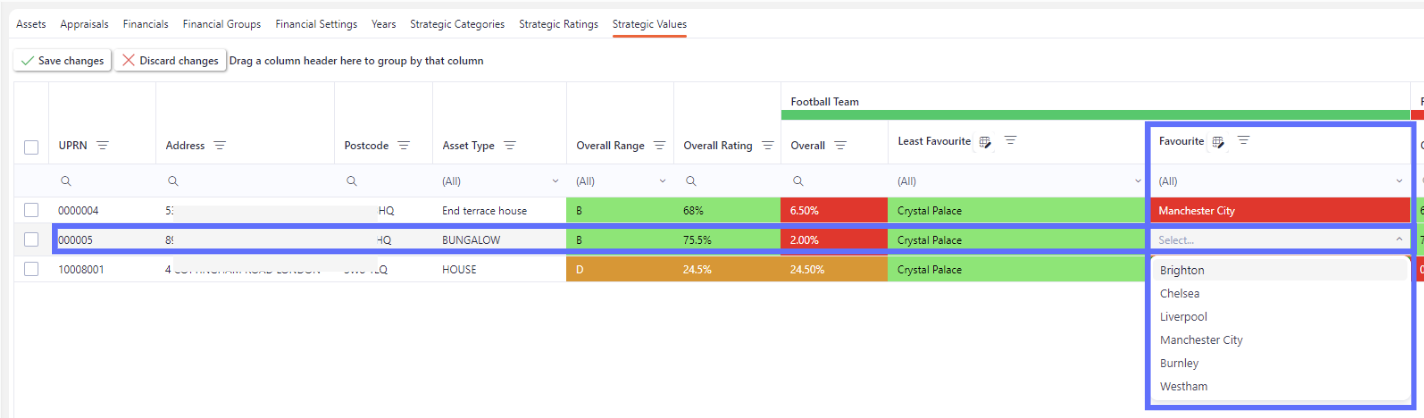Open the Address column filter icon

pos(220,146)
